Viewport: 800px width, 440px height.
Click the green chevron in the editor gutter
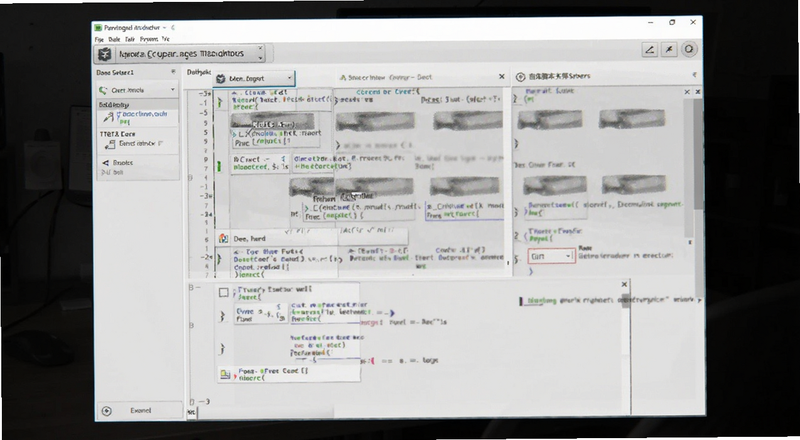[x=220, y=103]
